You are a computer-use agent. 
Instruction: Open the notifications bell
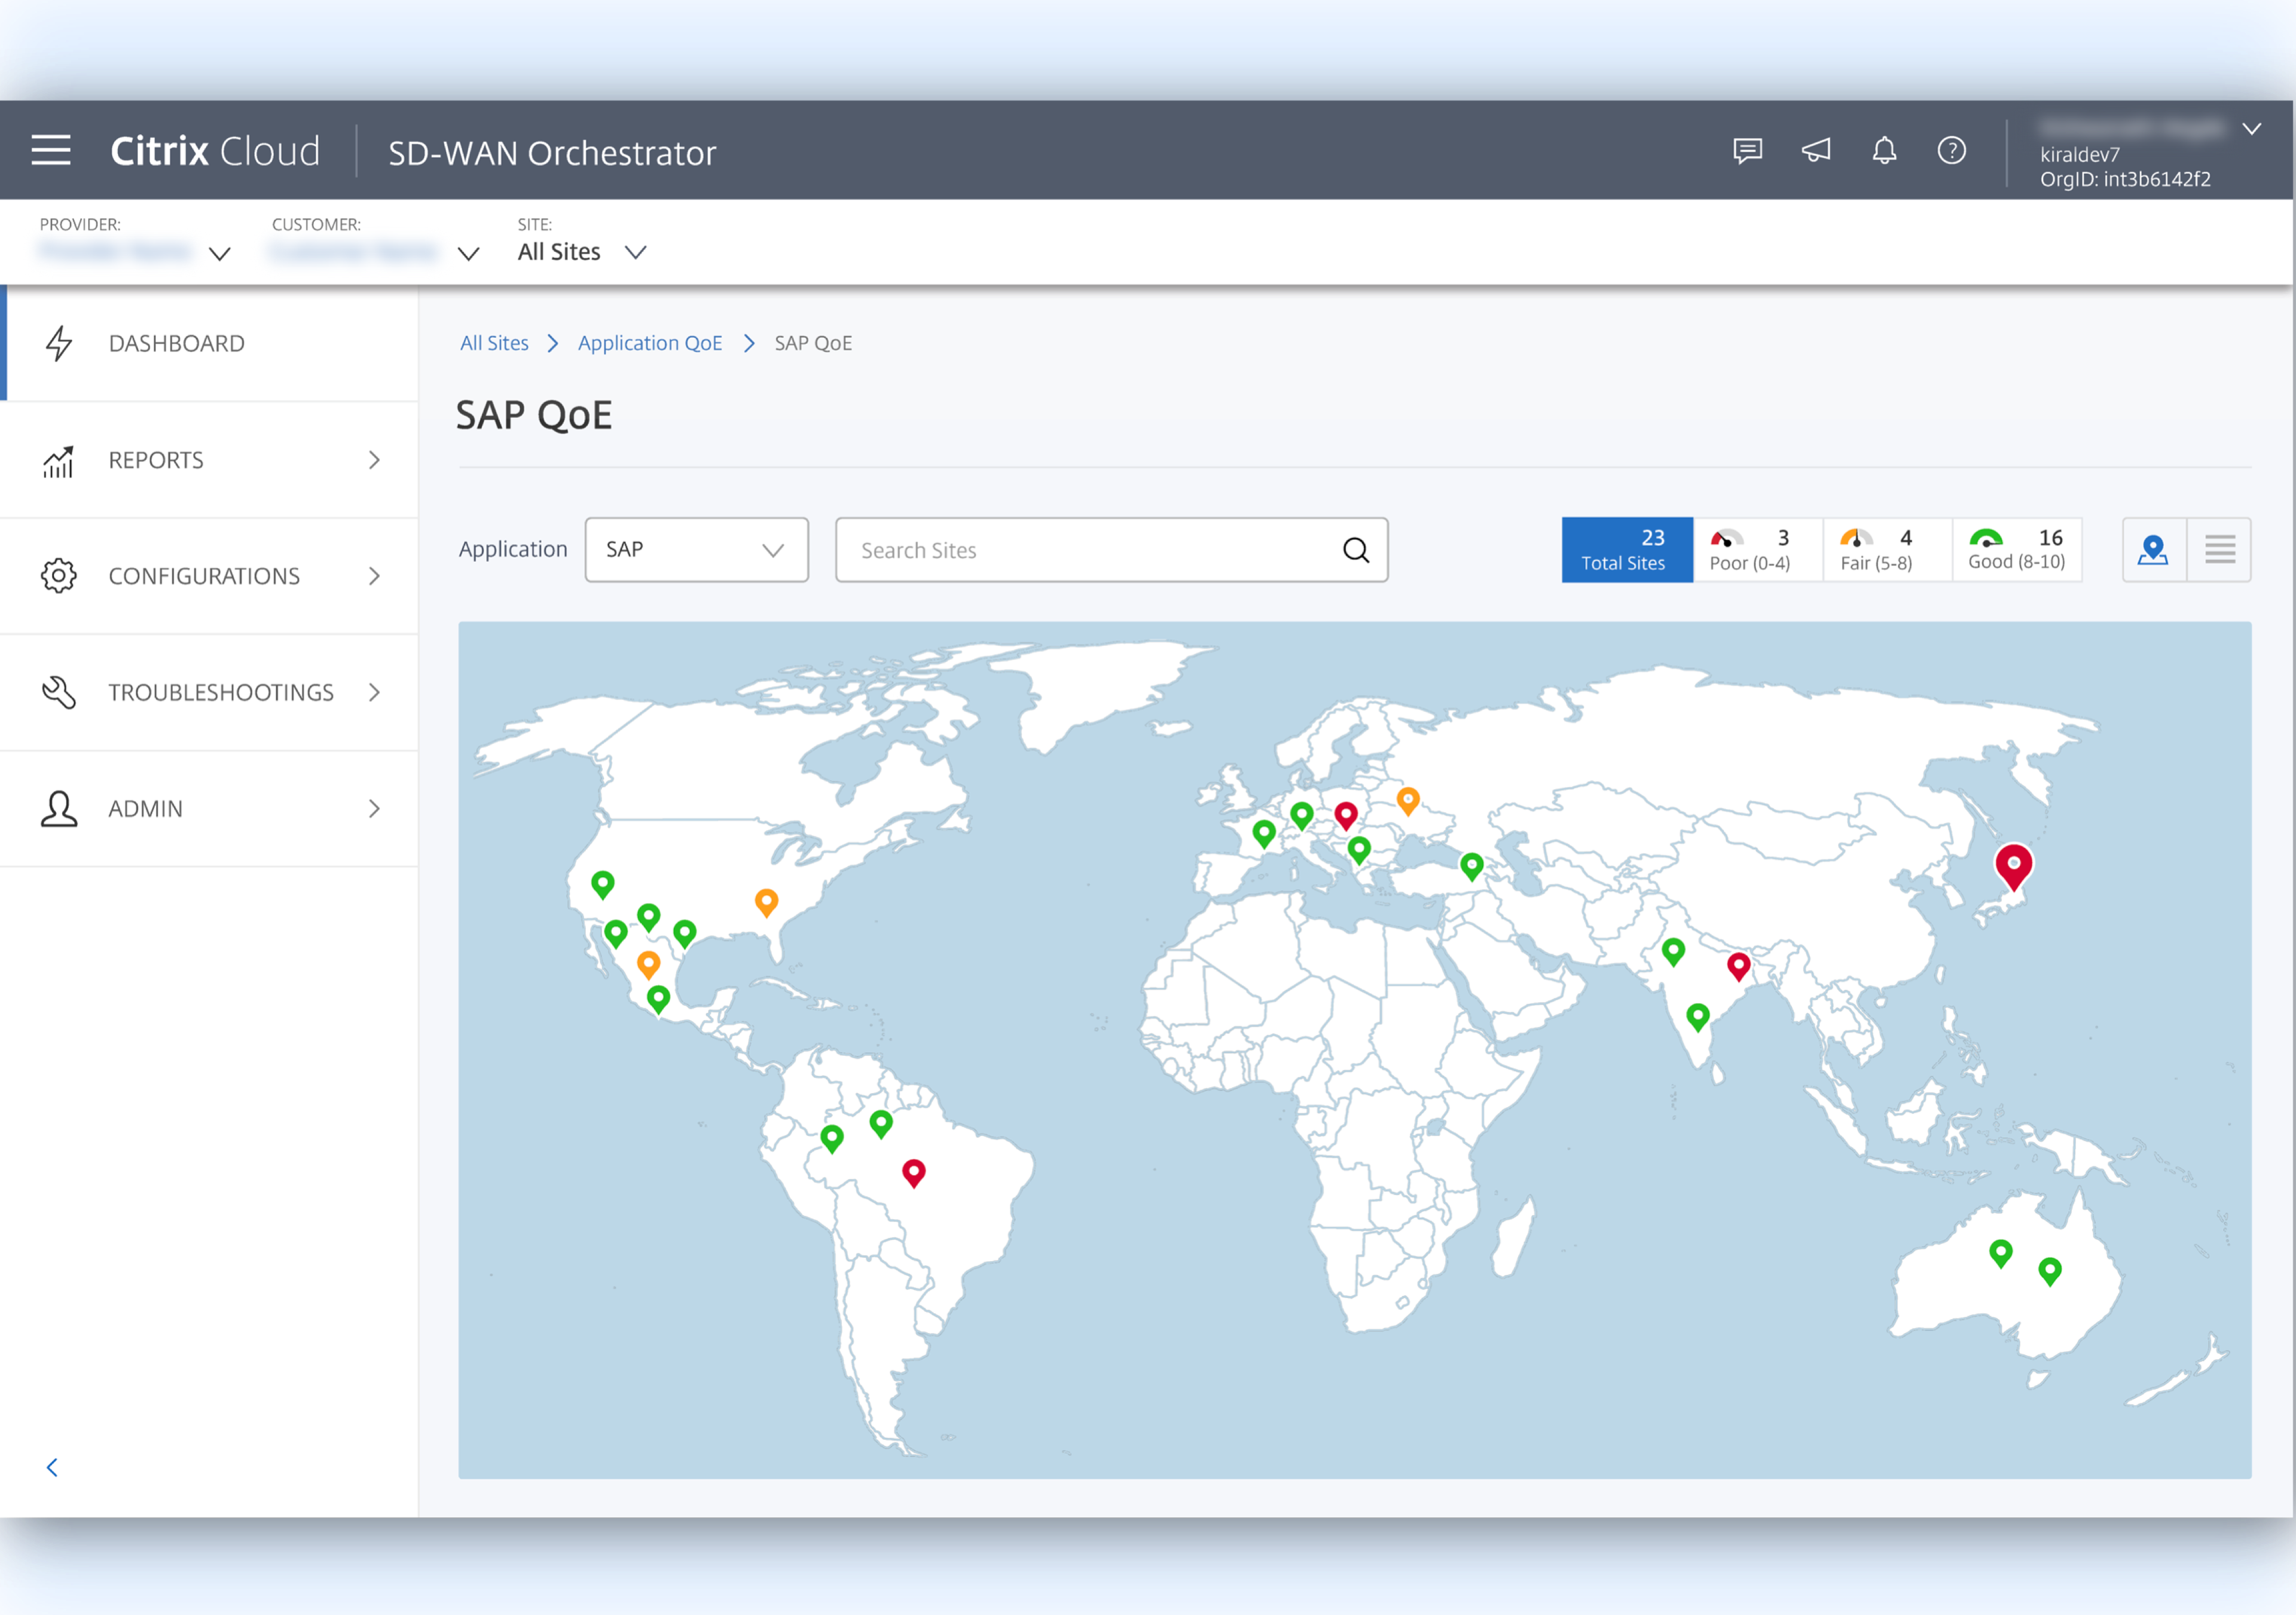[x=1884, y=151]
